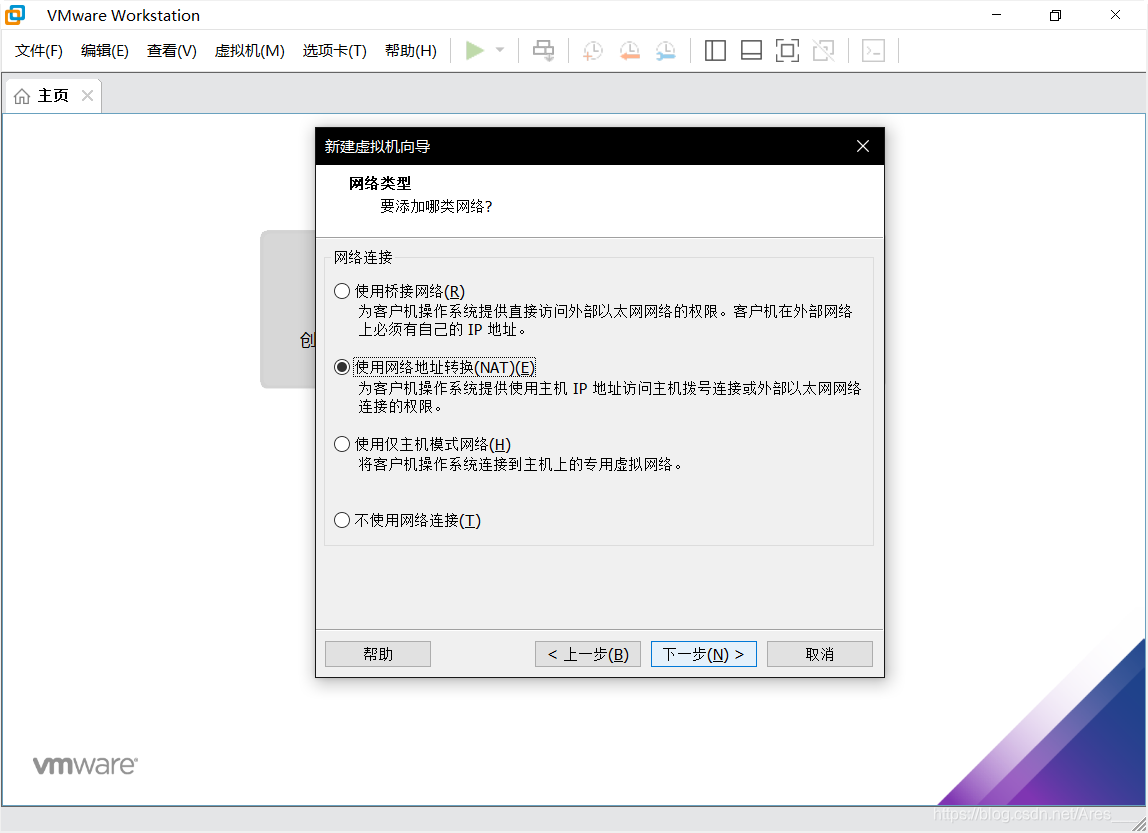1148x833 pixels.
Task: Click the Enter Full Screen icon
Action: pyautogui.click(x=787, y=51)
